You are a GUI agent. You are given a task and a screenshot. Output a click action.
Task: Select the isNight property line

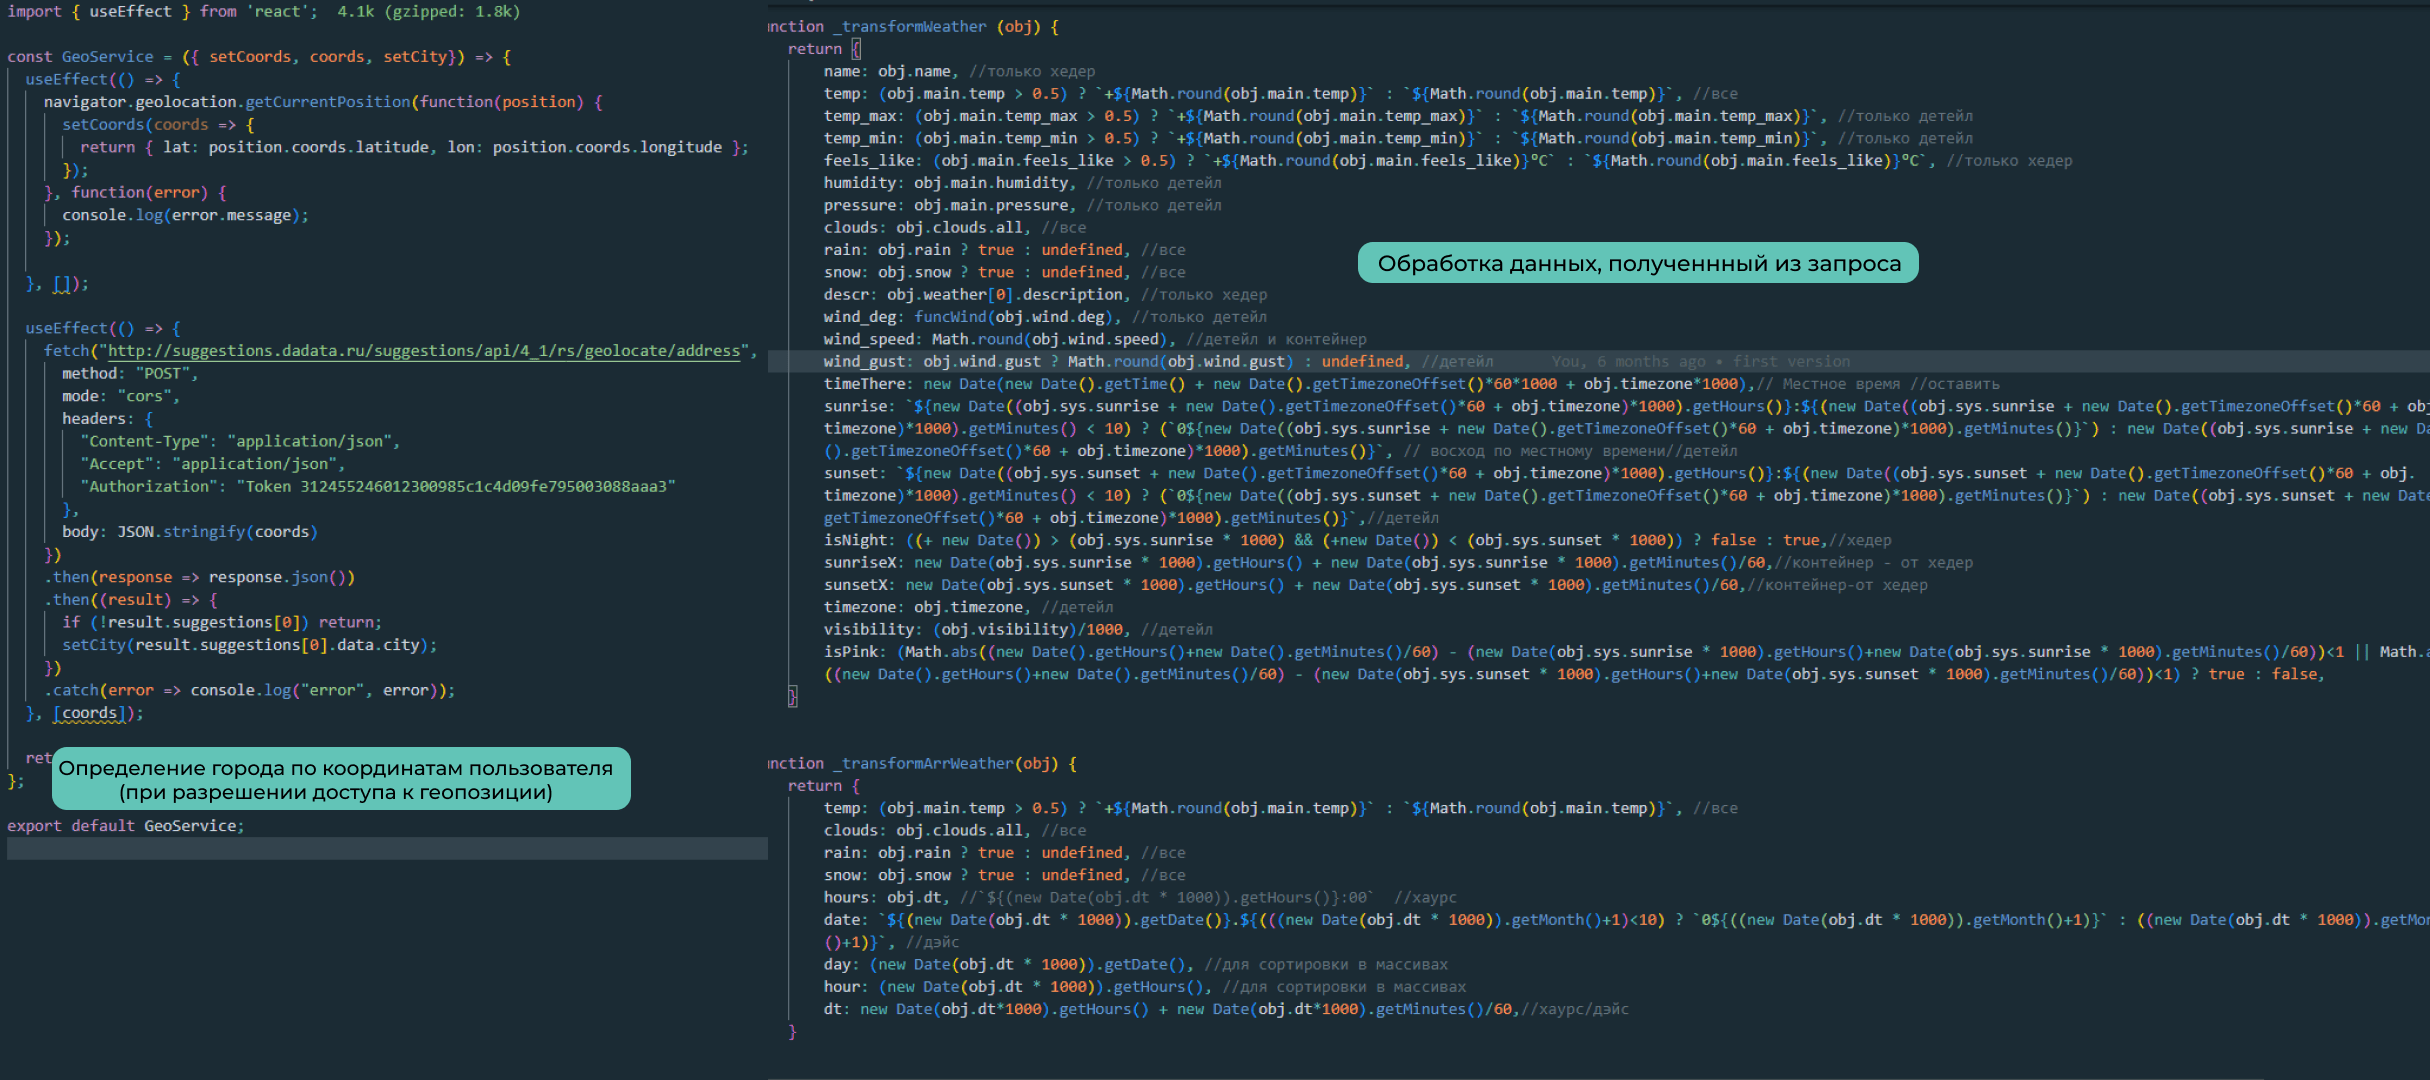click(x=1357, y=541)
